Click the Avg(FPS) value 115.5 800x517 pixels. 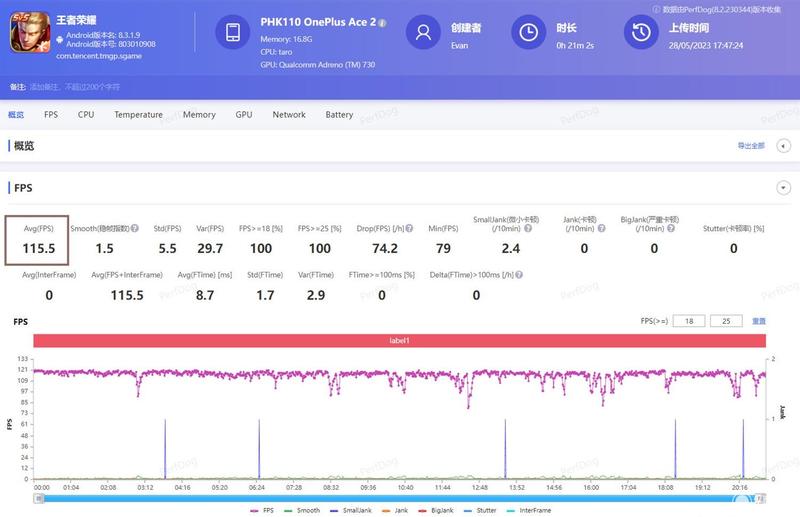pos(39,249)
